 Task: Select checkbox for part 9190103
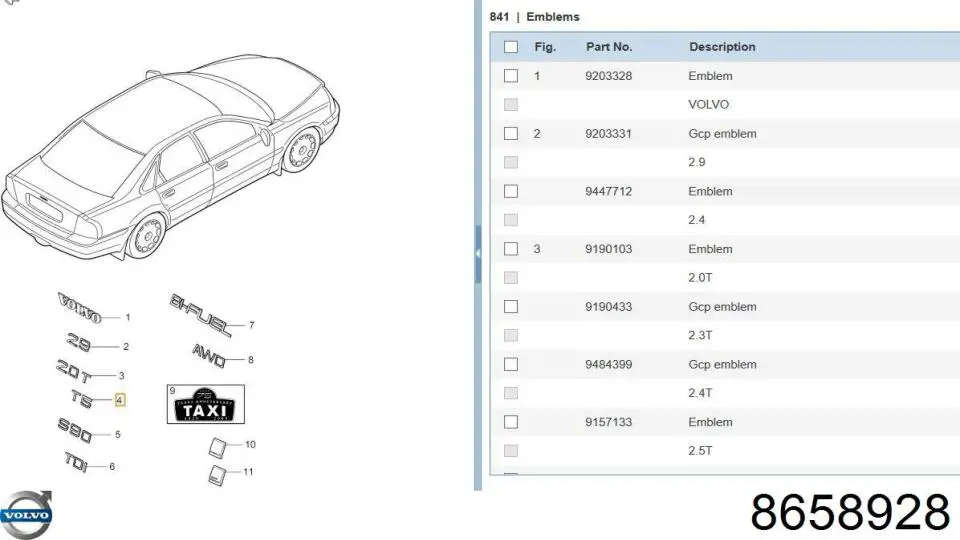pyautogui.click(x=511, y=249)
